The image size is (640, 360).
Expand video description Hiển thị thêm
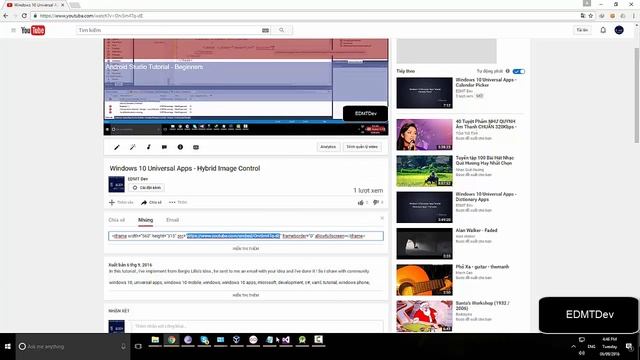246,295
